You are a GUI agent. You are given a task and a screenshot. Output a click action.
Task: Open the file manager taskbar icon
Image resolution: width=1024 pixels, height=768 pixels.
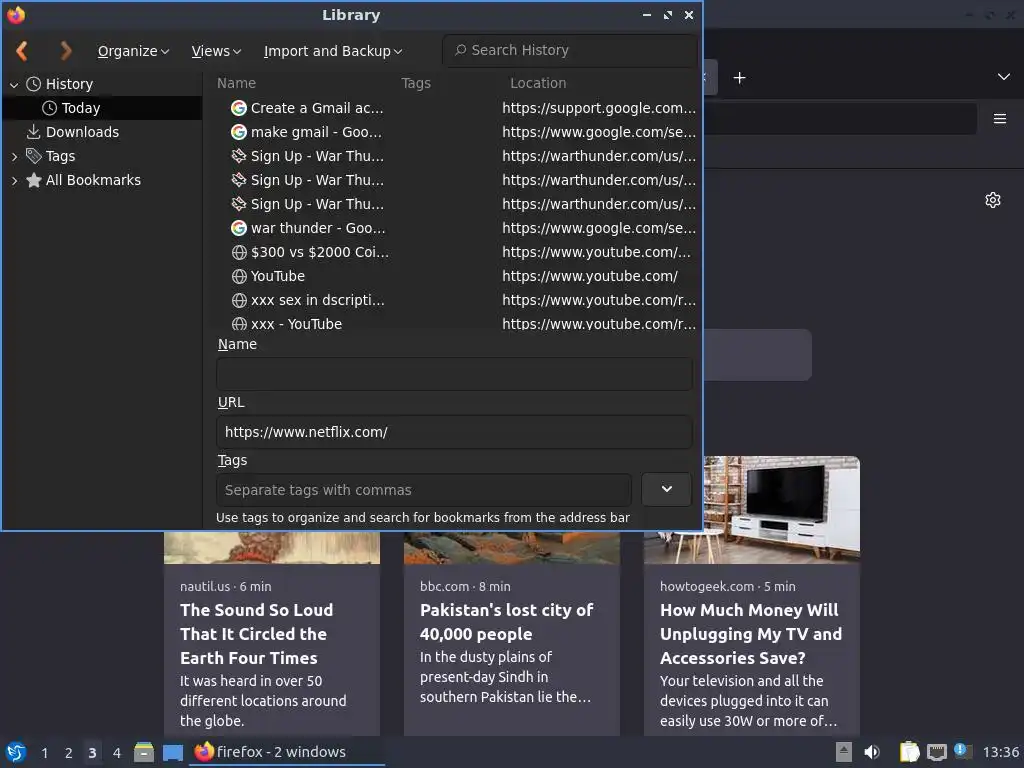tap(144, 752)
